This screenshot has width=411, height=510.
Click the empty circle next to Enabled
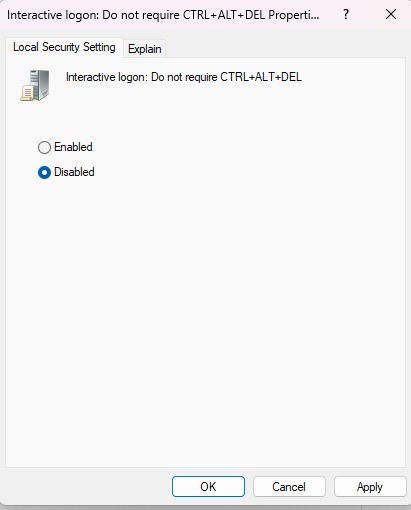point(44,147)
